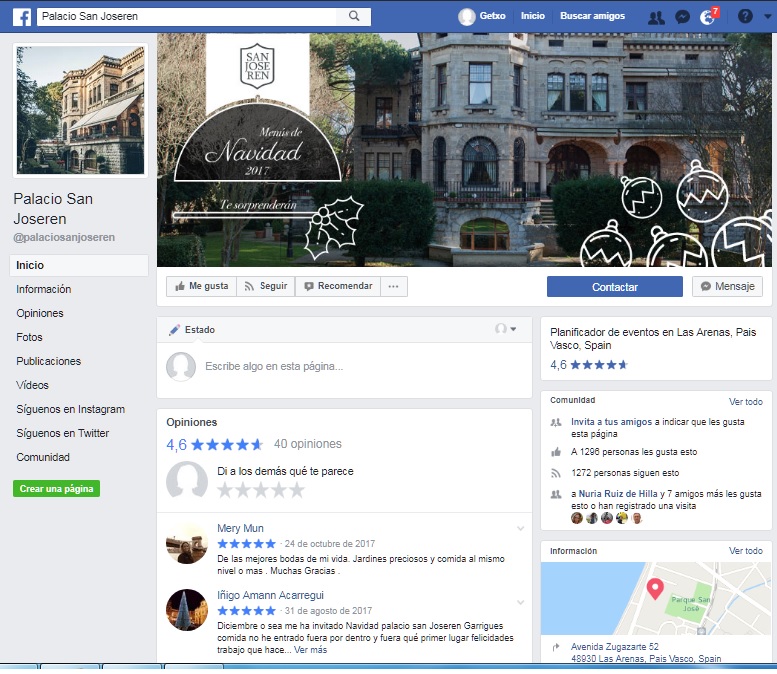Open the three-dots more options button
The image size is (777, 674).
tap(393, 286)
